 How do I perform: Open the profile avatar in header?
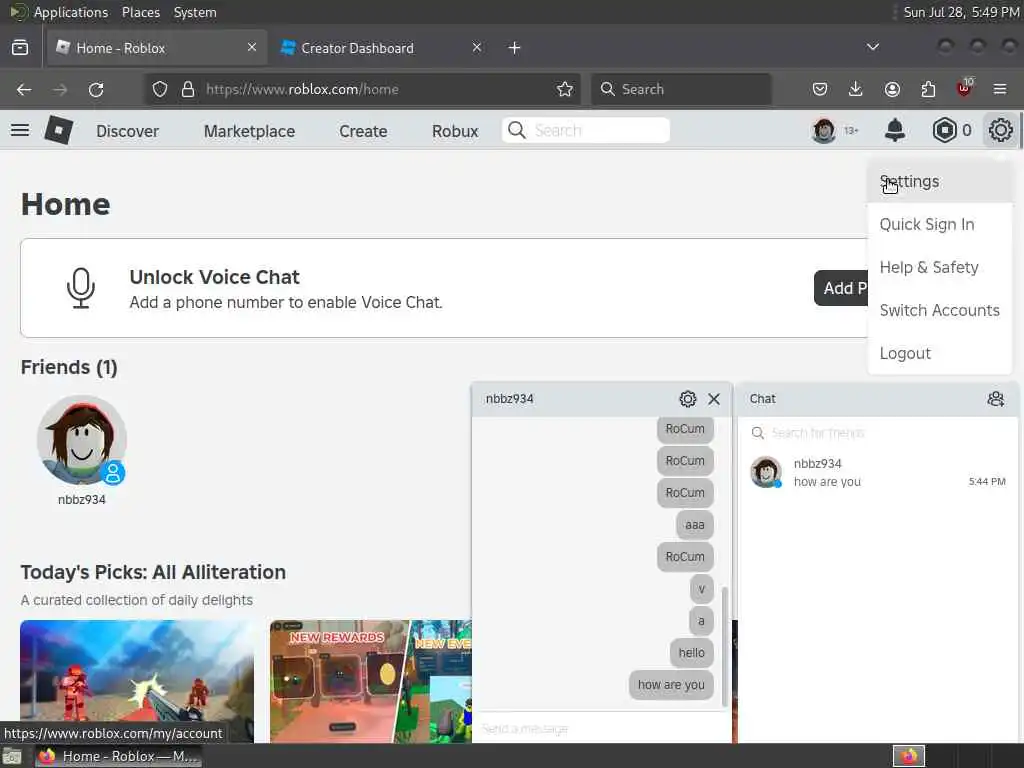[824, 131]
